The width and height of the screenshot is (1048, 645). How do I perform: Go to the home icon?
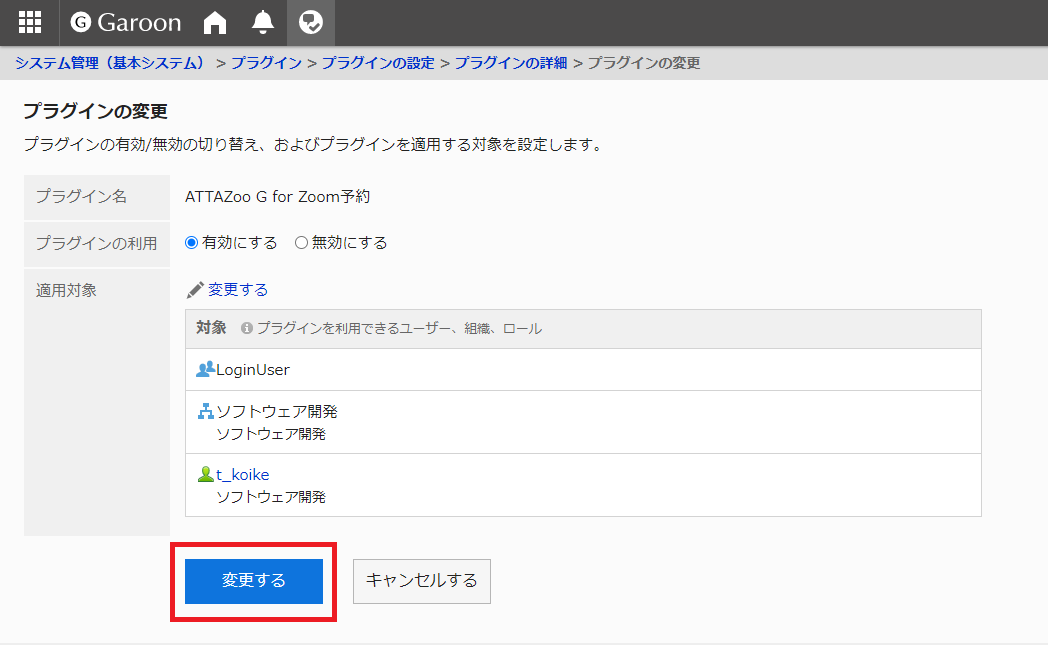(215, 22)
